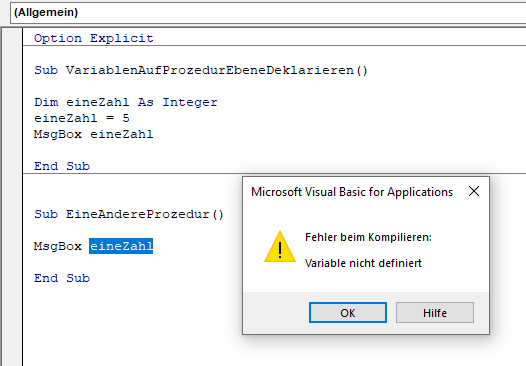Click the last End Sub statement
Viewport: 526px width, 366px height.
tap(62, 278)
